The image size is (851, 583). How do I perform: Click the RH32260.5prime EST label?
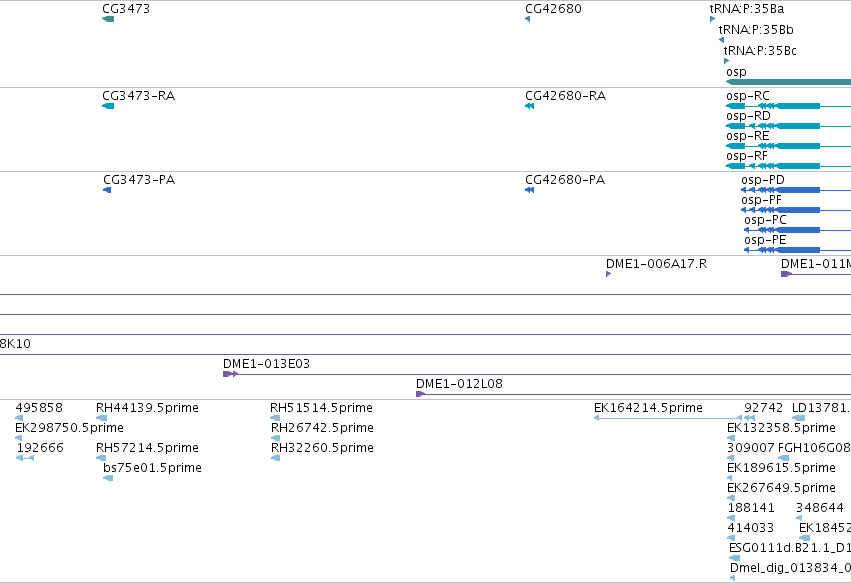[x=322, y=448]
